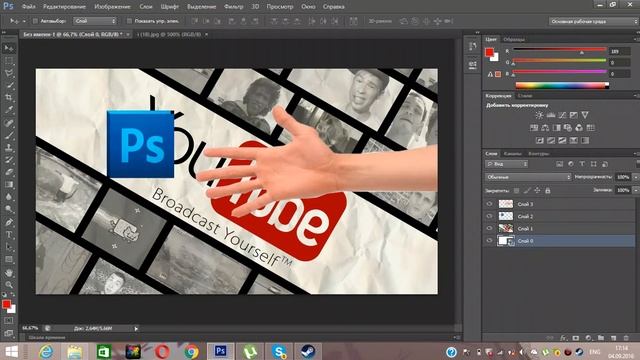
Task: Open Skype from the taskbar
Action: coord(279,351)
